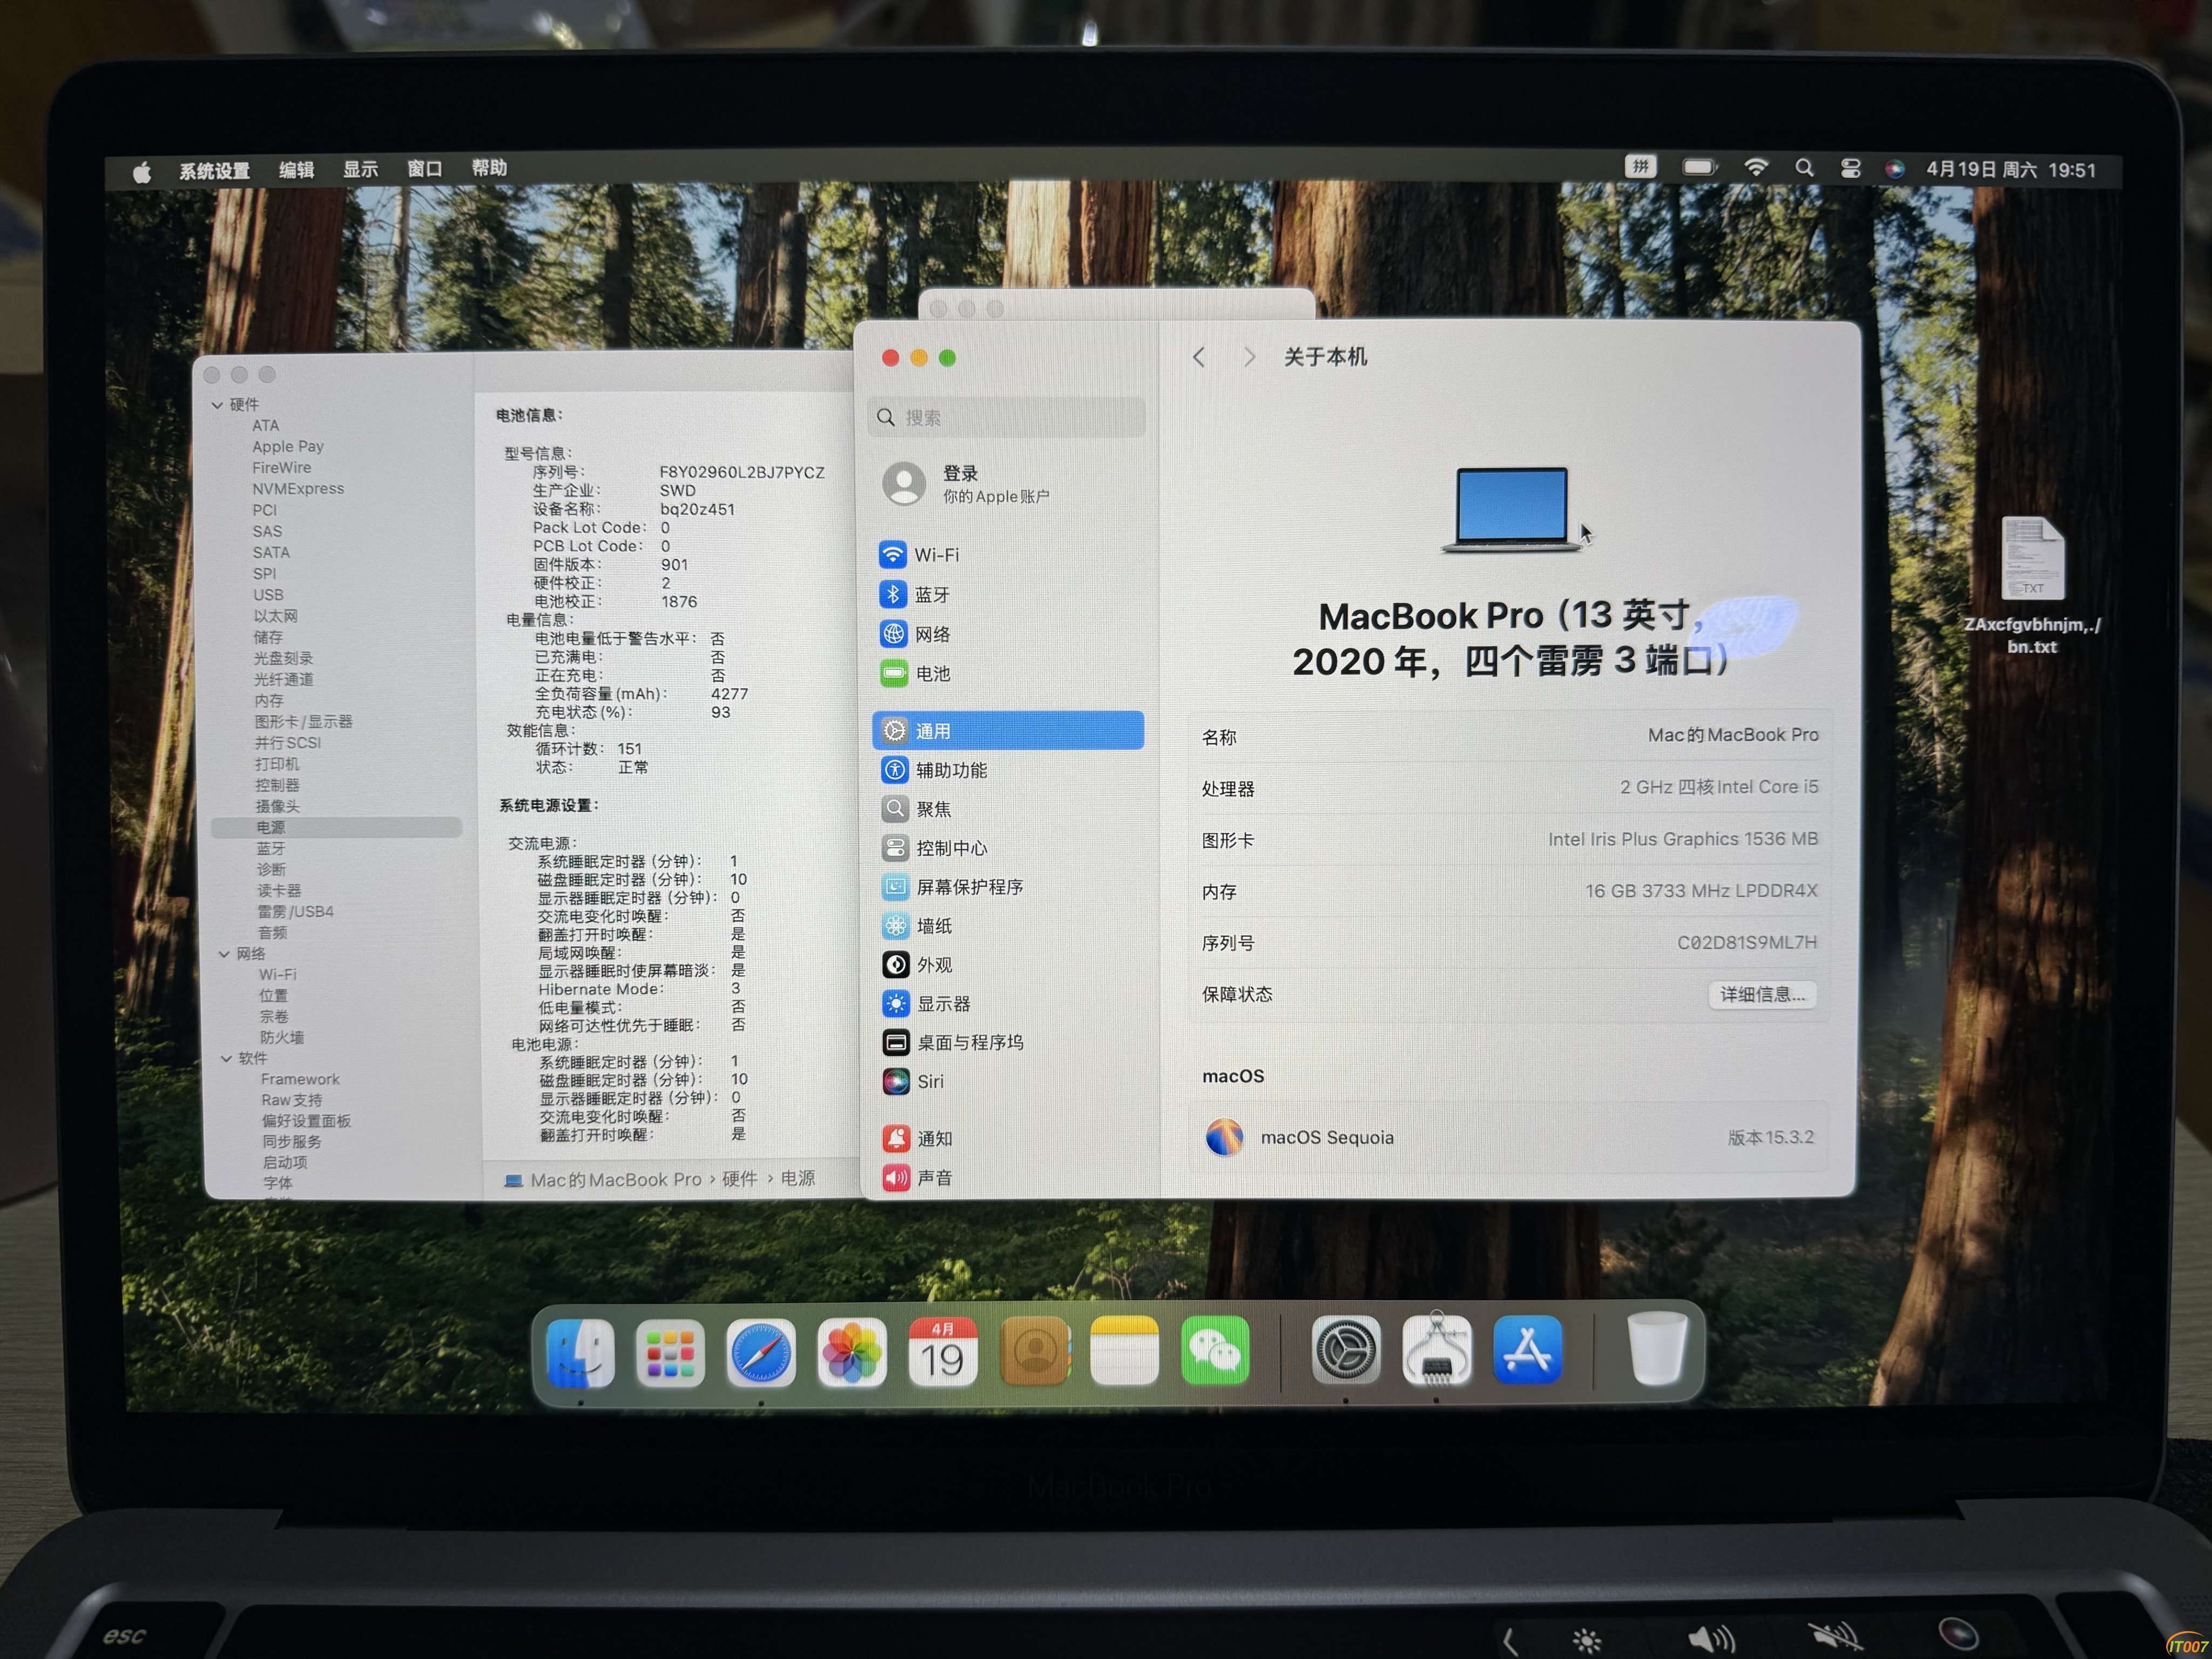Screen dimensions: 2212x1659
Task: Collapse 软件 section in System Information
Action: point(226,1058)
